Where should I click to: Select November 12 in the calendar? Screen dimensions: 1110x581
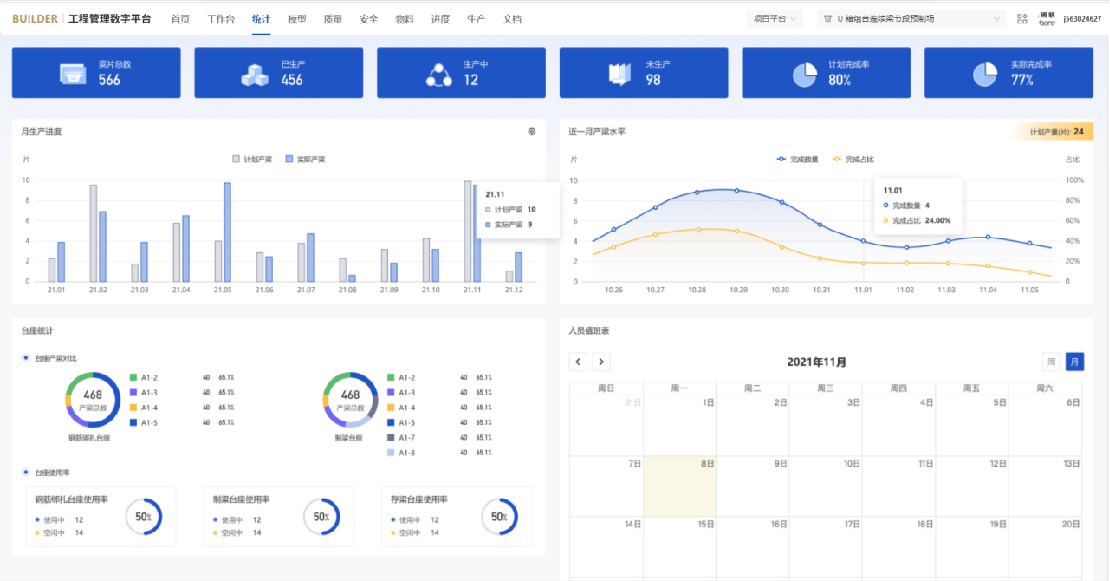pos(972,486)
